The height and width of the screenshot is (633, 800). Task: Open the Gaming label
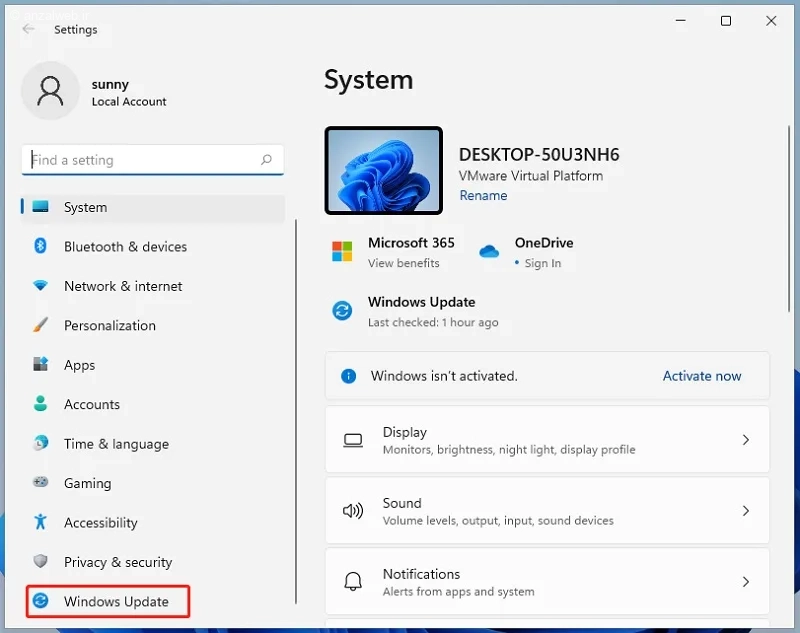[88, 483]
